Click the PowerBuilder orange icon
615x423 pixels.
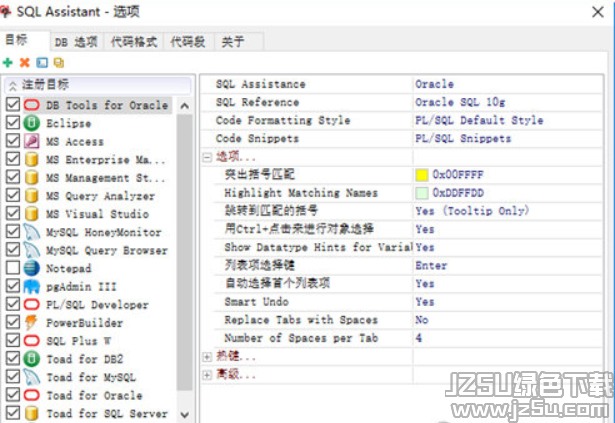(32, 323)
